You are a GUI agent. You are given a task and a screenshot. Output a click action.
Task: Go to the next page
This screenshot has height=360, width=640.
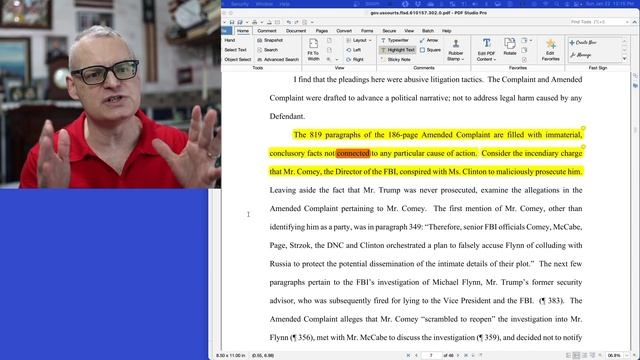458,356
